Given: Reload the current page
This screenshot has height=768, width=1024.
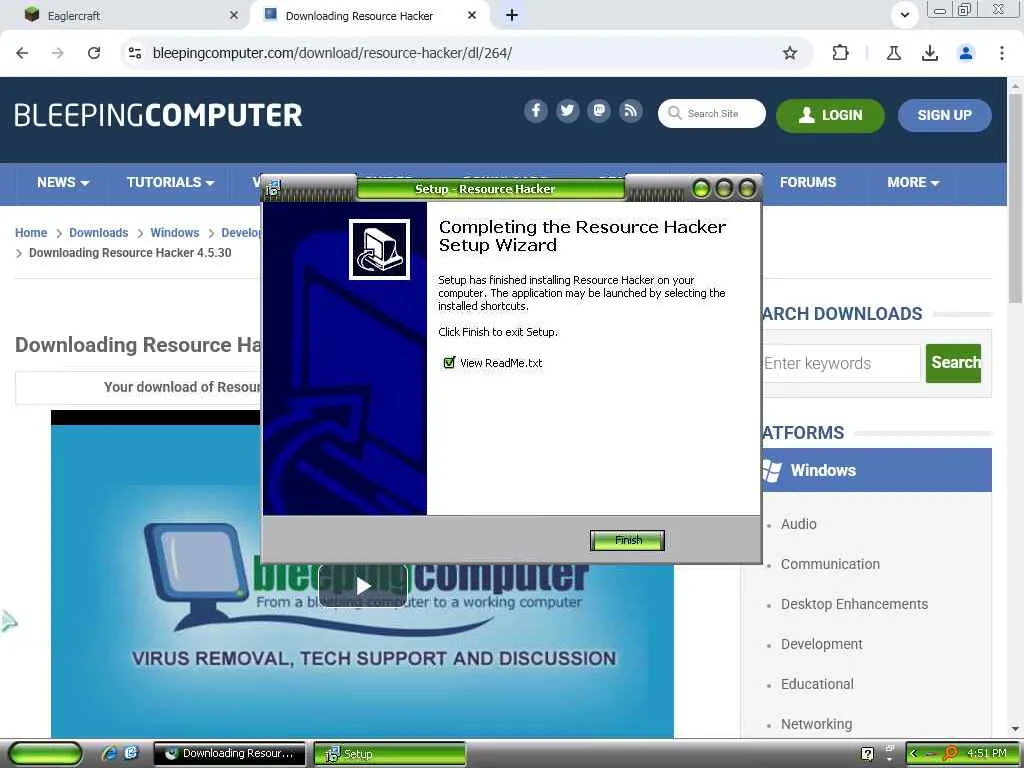Looking at the screenshot, I should pos(94,53).
